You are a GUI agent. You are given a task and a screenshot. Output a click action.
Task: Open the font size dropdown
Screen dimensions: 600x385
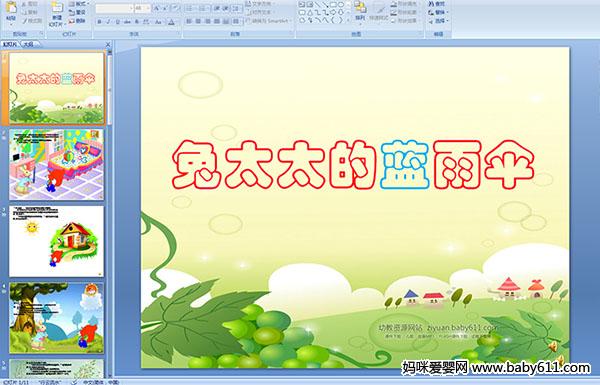(x=148, y=8)
